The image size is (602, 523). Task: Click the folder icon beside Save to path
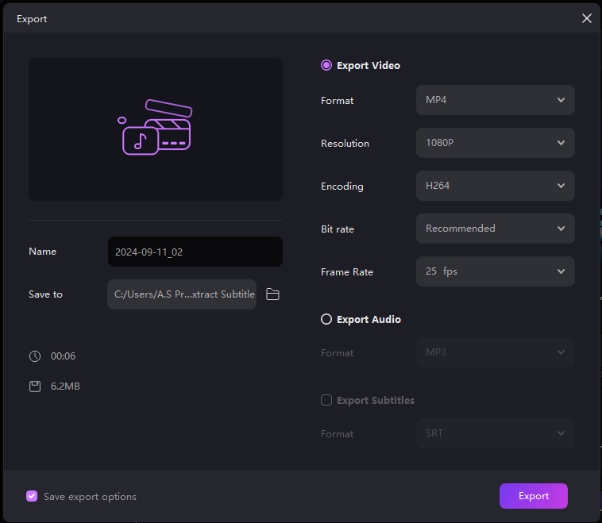tap(273, 294)
